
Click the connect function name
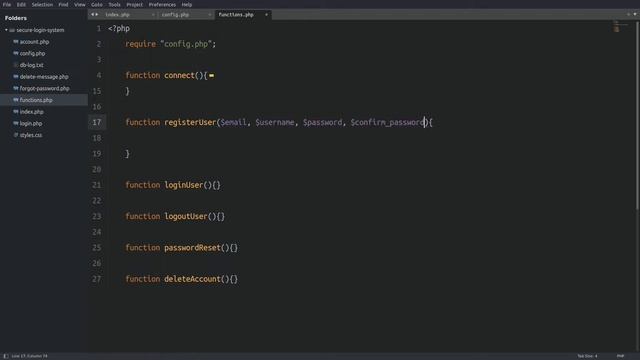tap(179, 75)
